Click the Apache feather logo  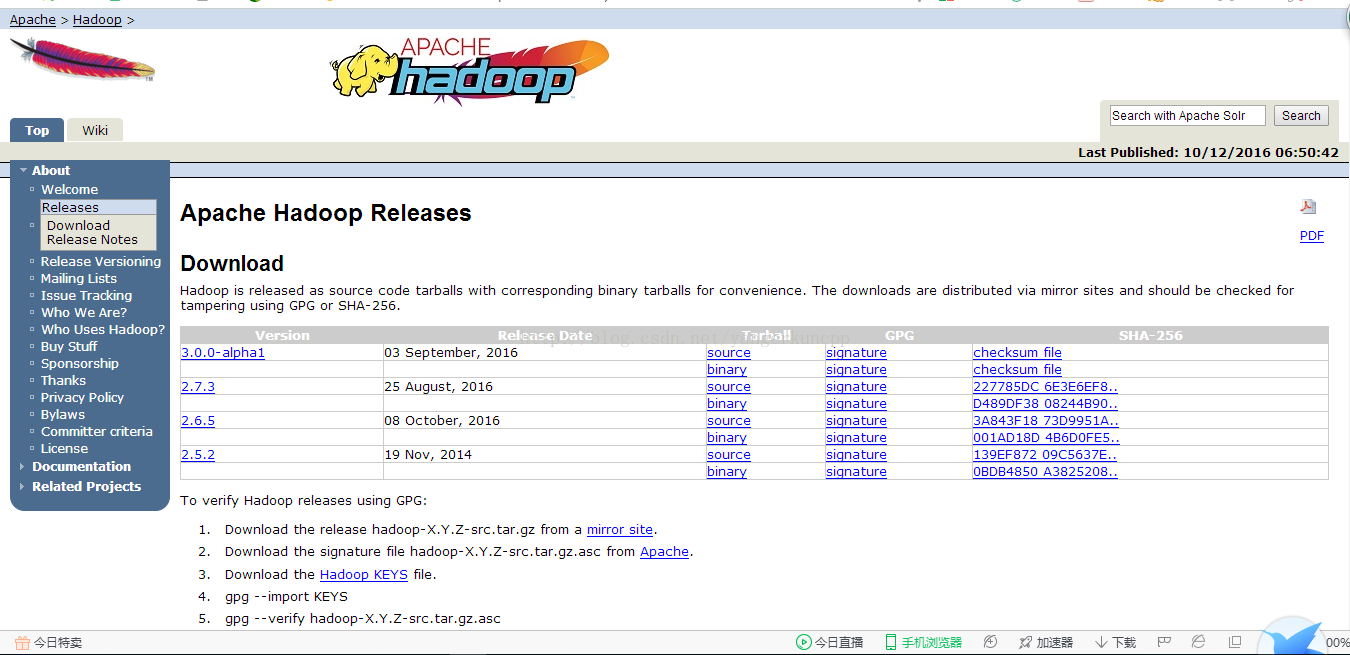pyautogui.click(x=82, y=60)
